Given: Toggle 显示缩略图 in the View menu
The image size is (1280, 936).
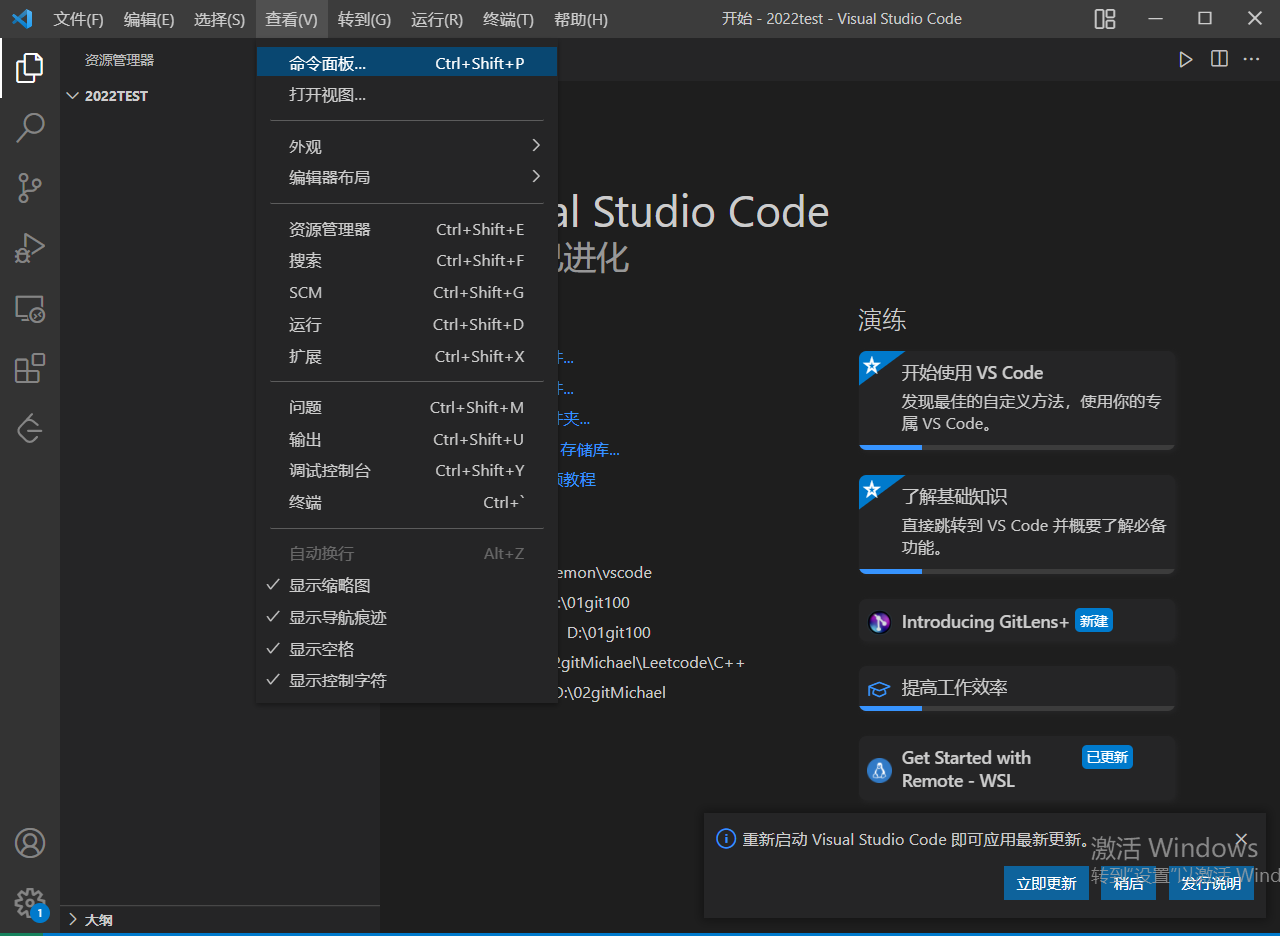Looking at the screenshot, I should [x=407, y=586].
